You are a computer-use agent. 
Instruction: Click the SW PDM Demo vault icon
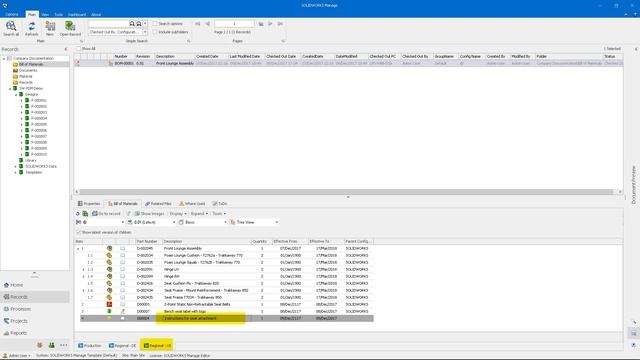pos(15,88)
